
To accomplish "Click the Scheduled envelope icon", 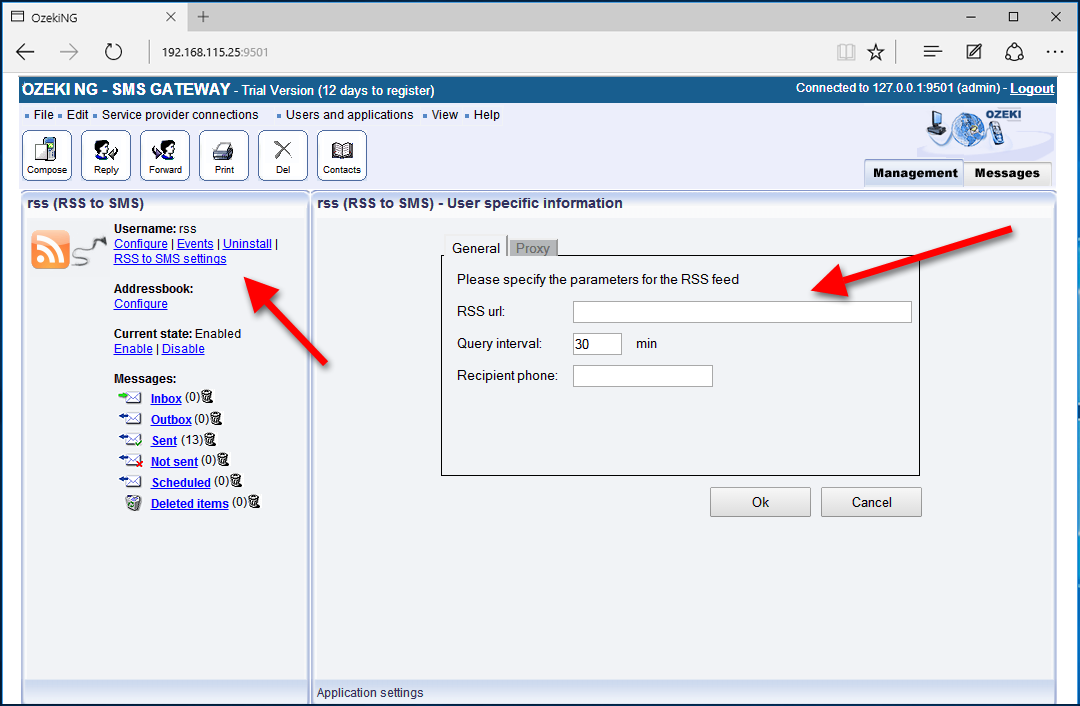I will 130,481.
